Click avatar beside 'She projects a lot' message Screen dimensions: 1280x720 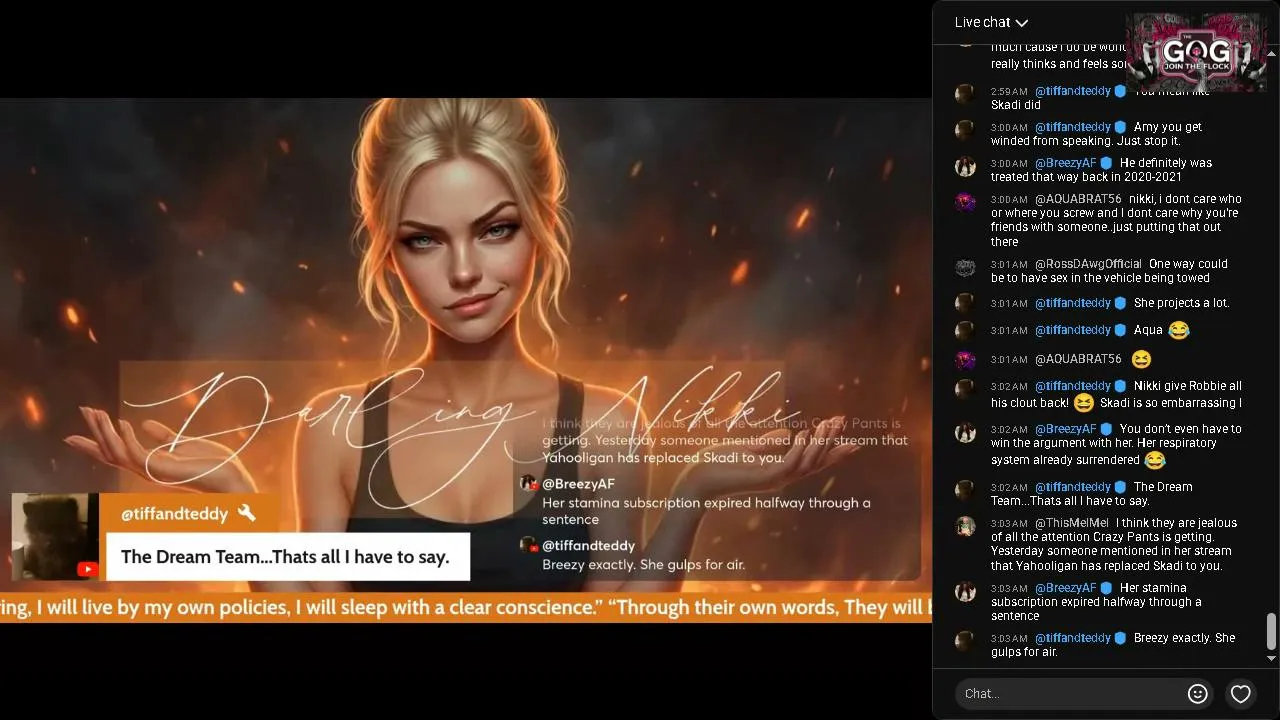point(965,303)
